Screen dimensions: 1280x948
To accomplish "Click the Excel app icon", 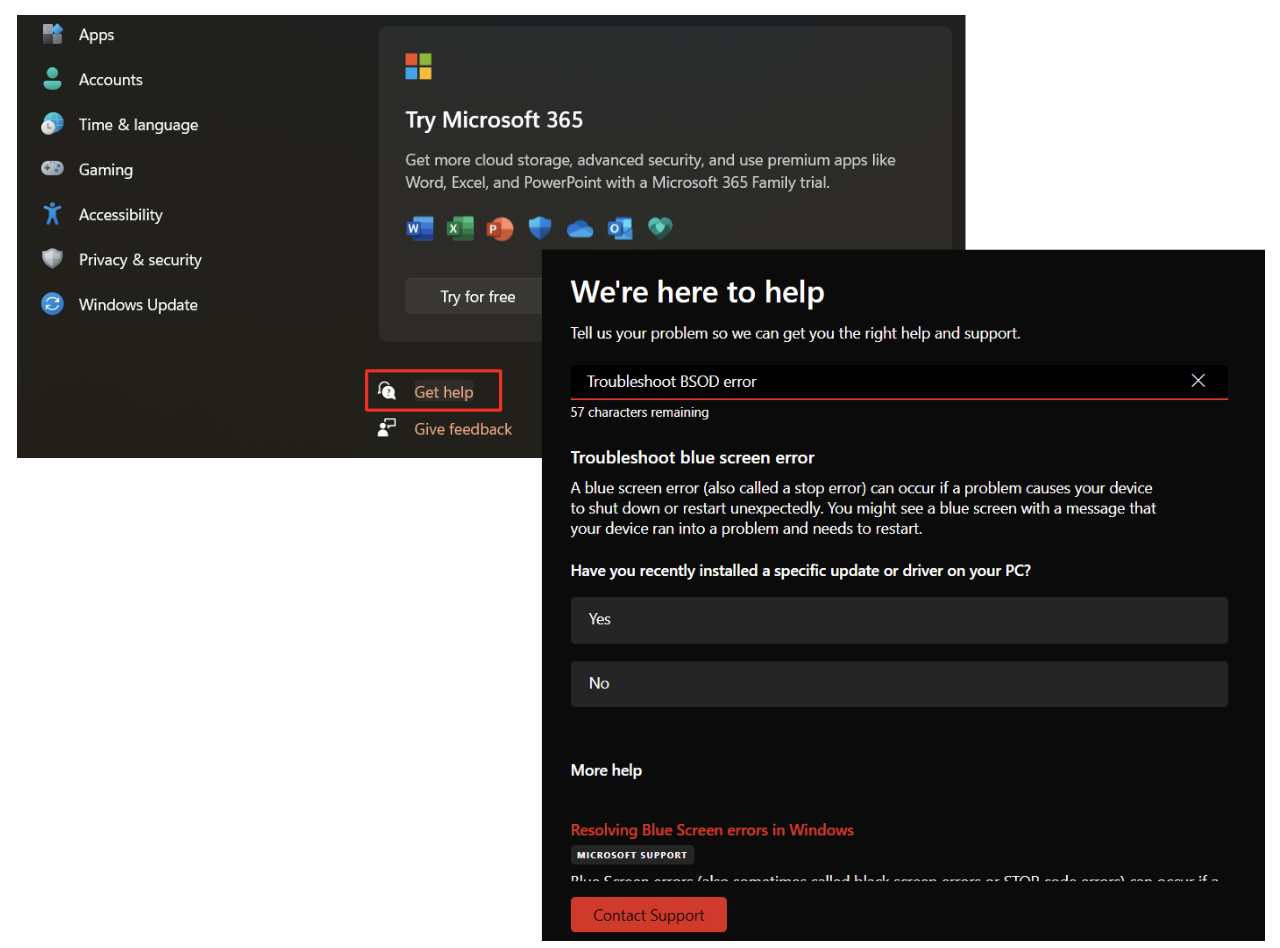I will click(x=460, y=229).
